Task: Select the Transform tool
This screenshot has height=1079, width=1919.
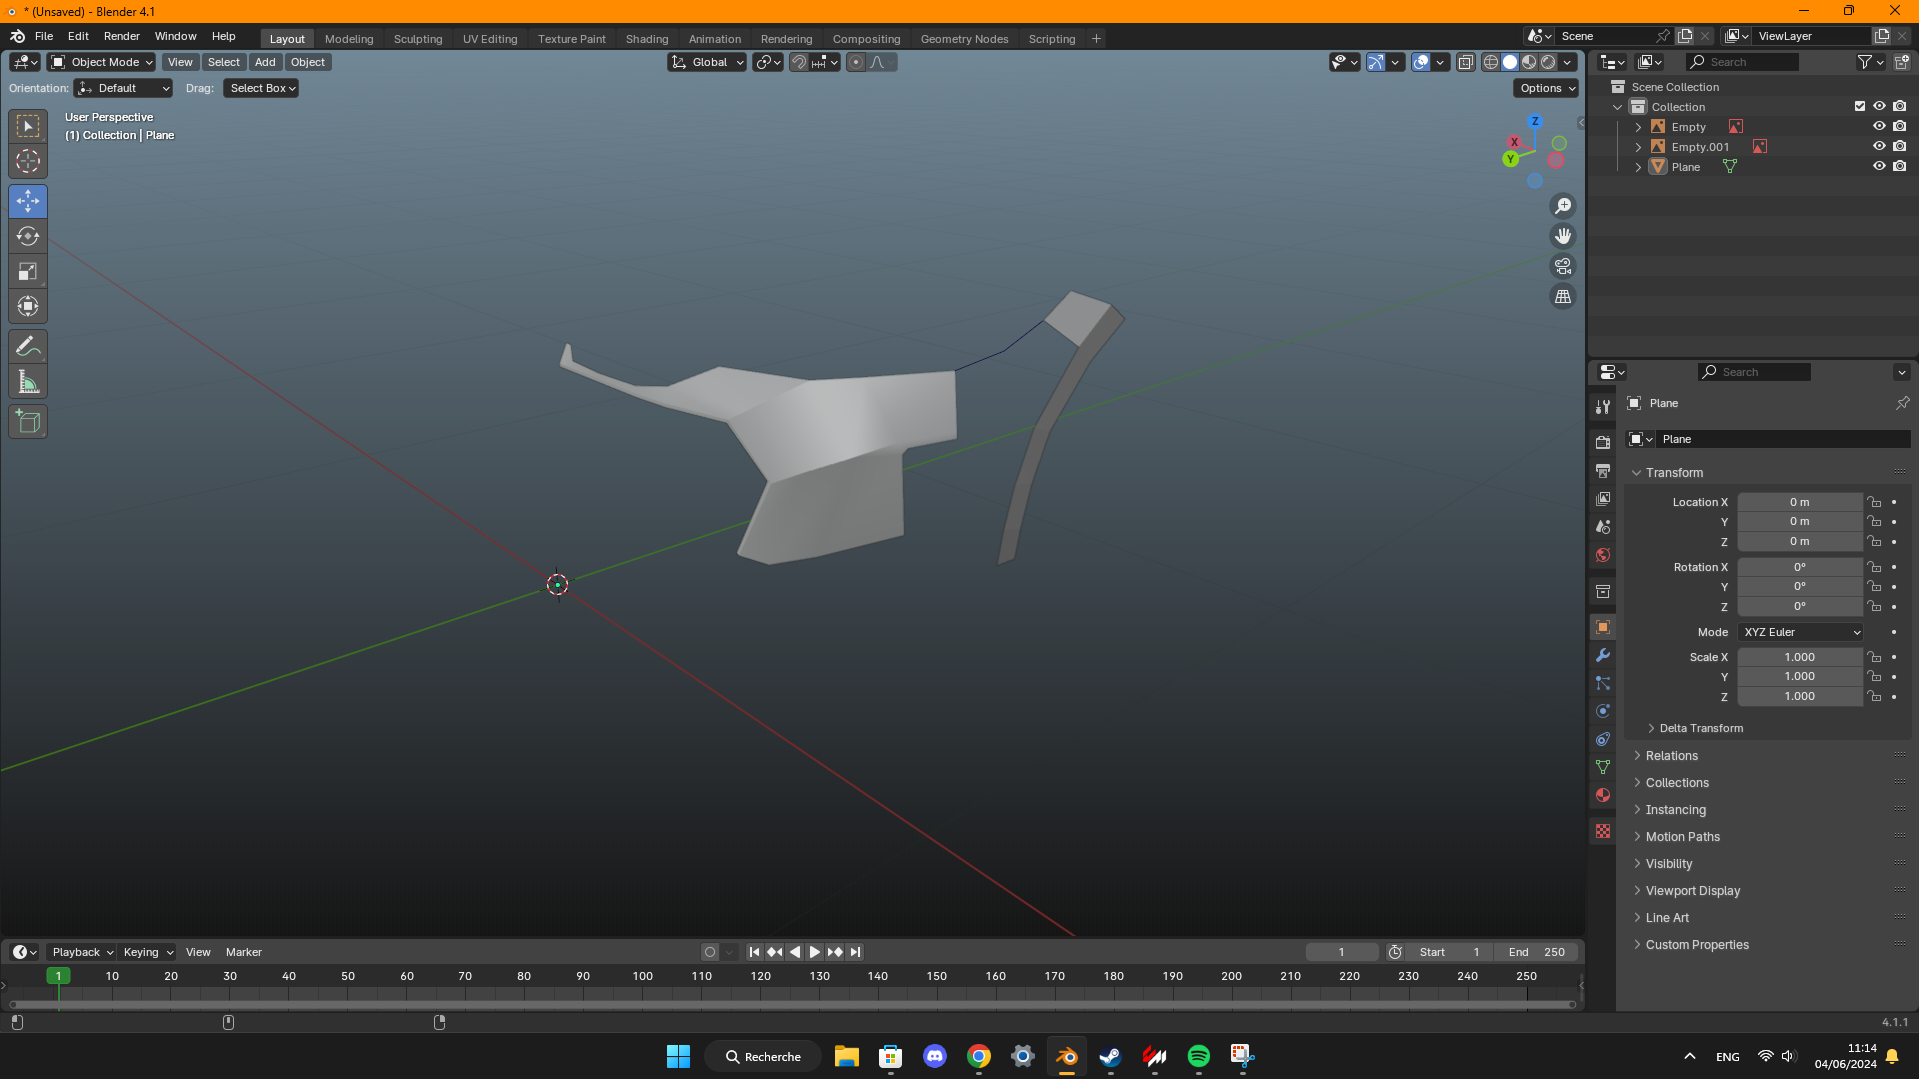Action: click(28, 306)
